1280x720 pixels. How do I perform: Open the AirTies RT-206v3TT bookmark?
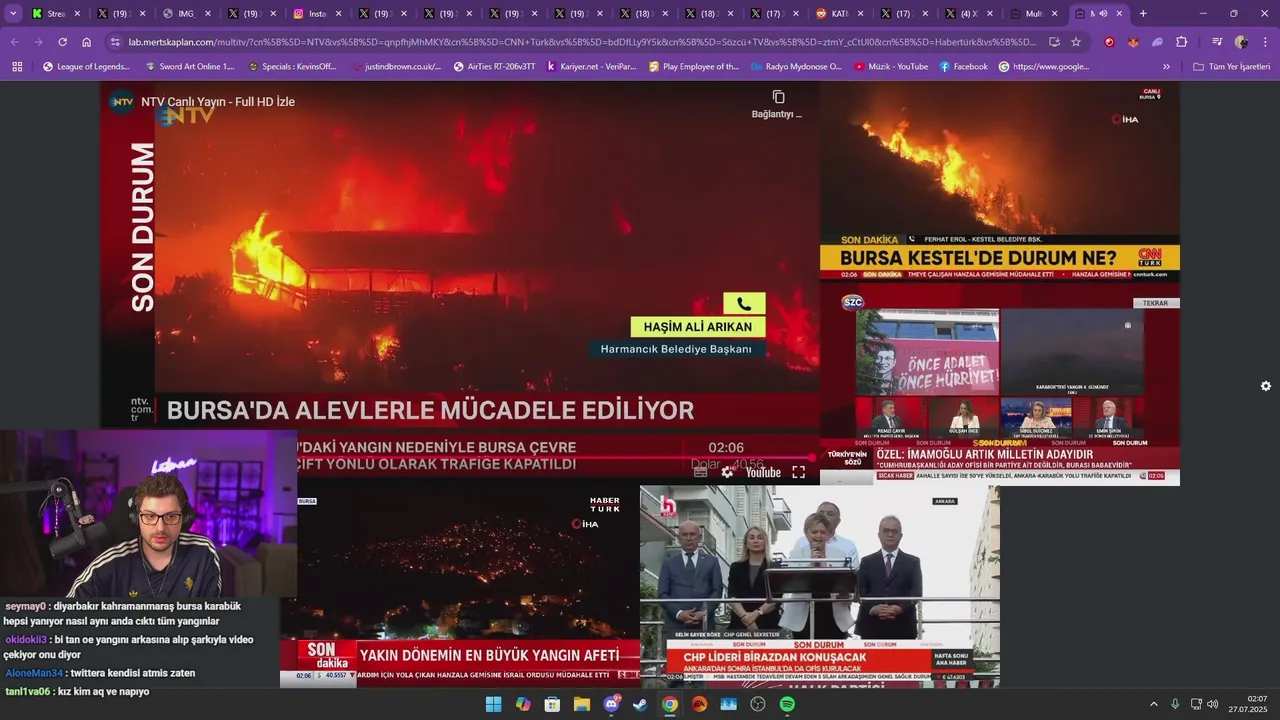tap(494, 67)
